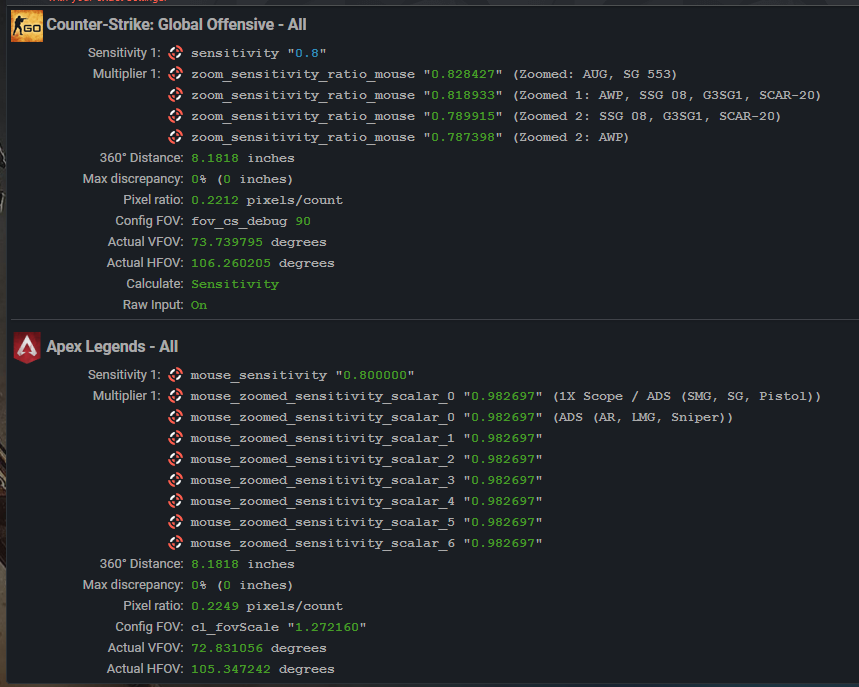
Task: Click Actual VFOV 73.739795 degrees
Action: 259,242
